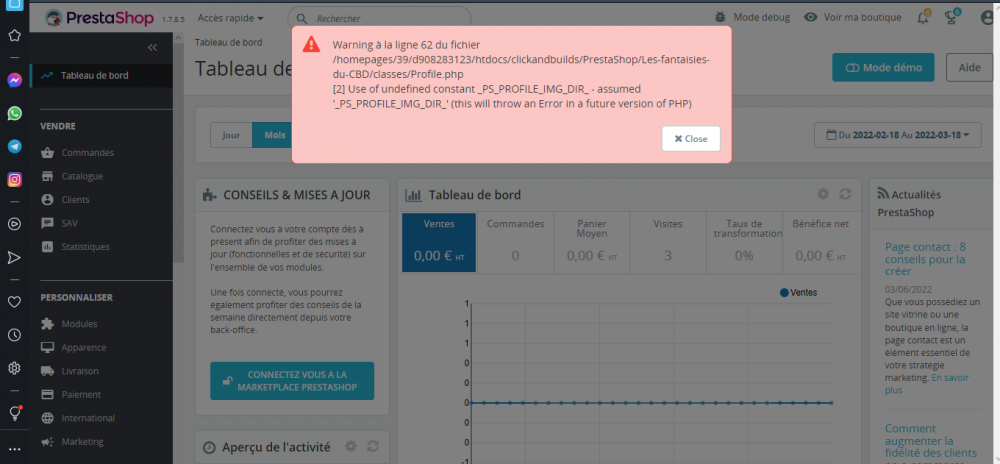Select the Taux de transformation KPI tab
Viewport: 1000px width, 464px height.
(744, 242)
